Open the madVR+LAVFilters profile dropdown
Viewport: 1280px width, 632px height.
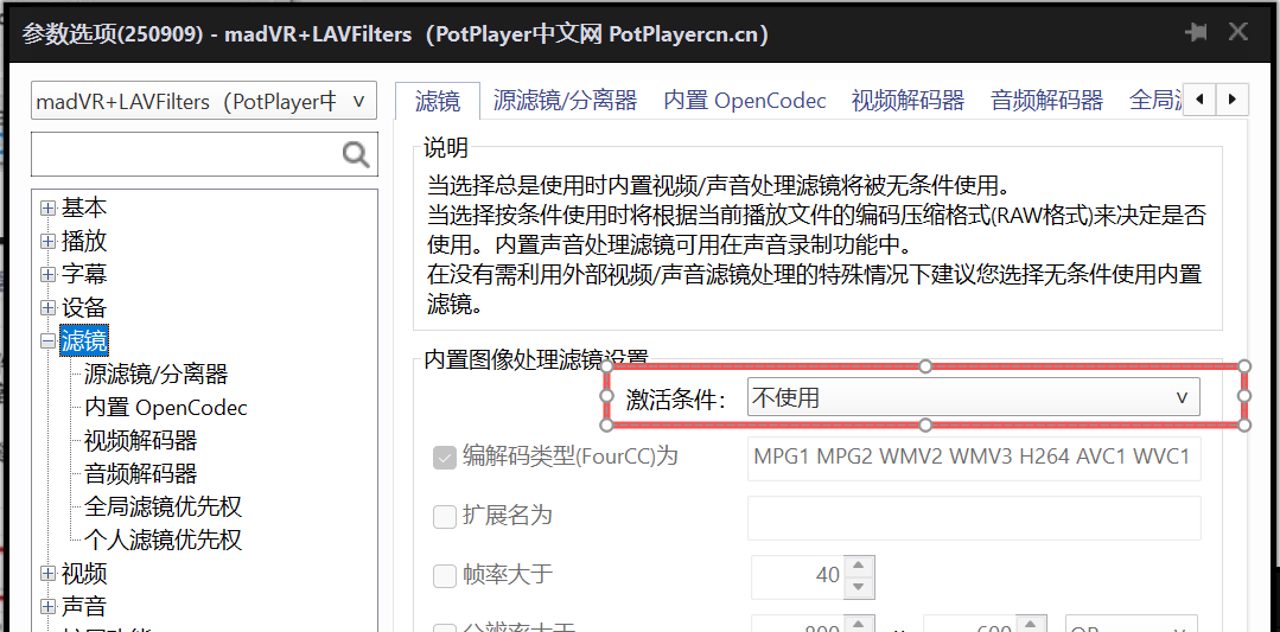point(204,101)
